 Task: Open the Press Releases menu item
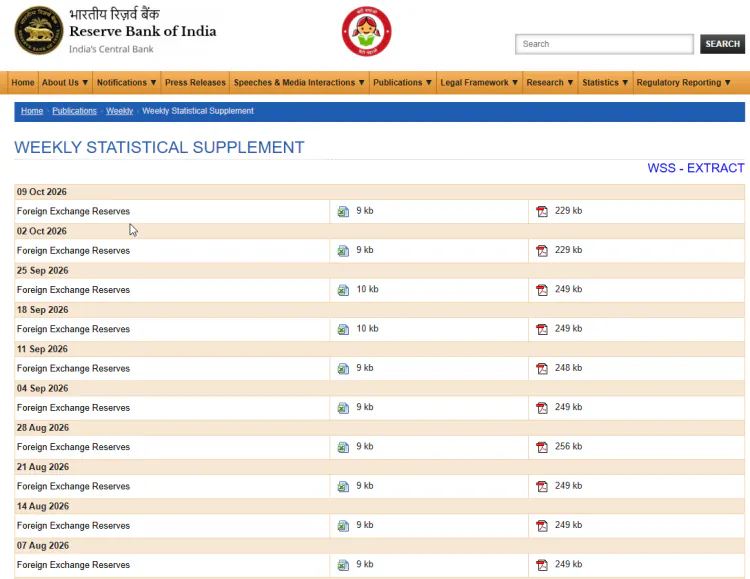[195, 82]
